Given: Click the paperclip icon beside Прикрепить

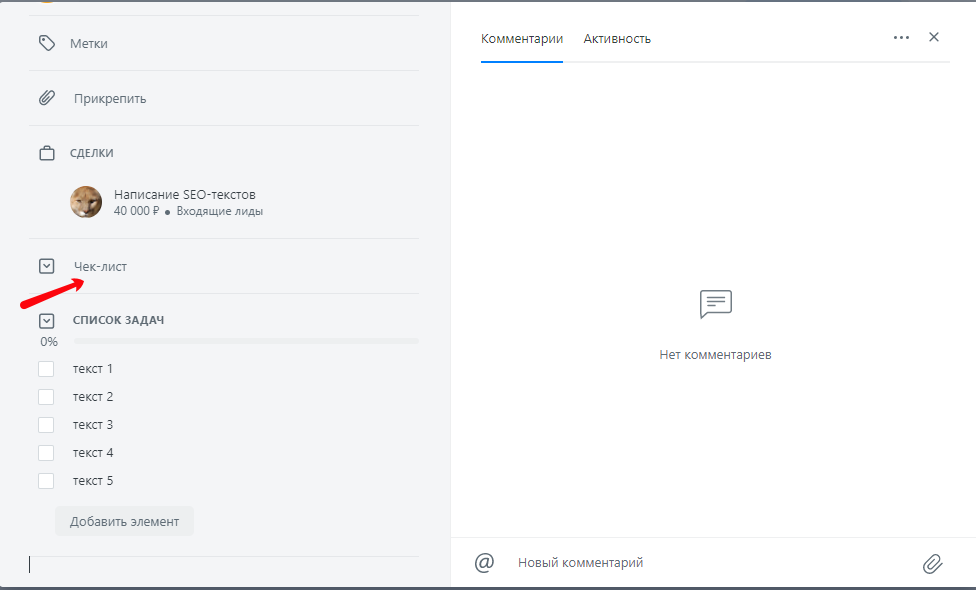Looking at the screenshot, I should (47, 98).
